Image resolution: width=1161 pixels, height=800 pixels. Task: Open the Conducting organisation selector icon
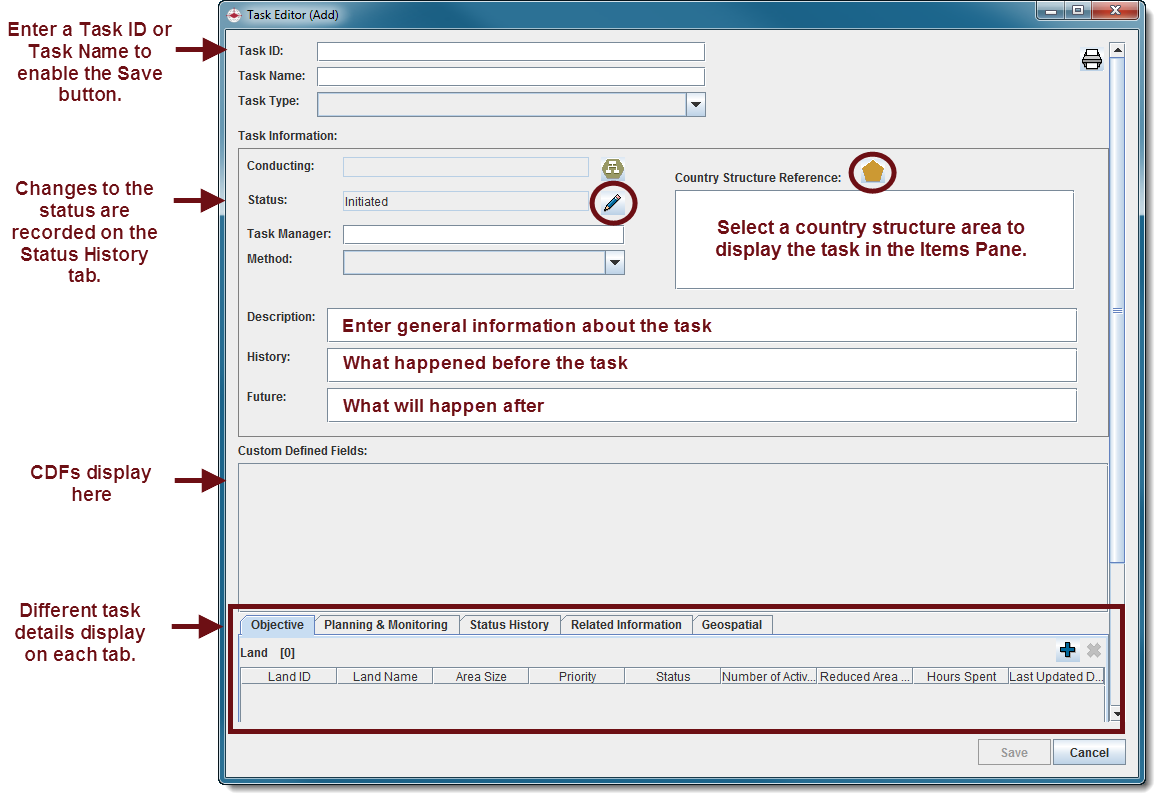[x=612, y=169]
